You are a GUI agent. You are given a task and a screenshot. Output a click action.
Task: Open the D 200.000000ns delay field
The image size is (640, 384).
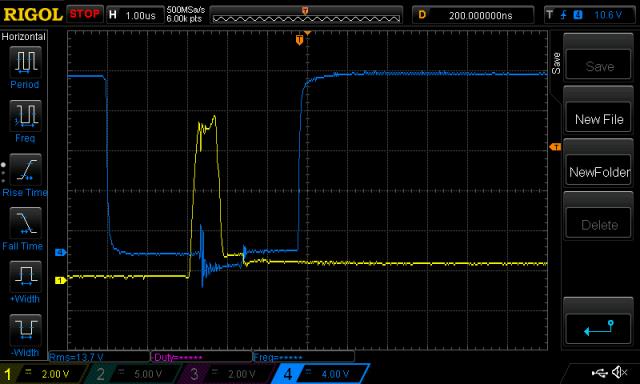pyautogui.click(x=473, y=16)
